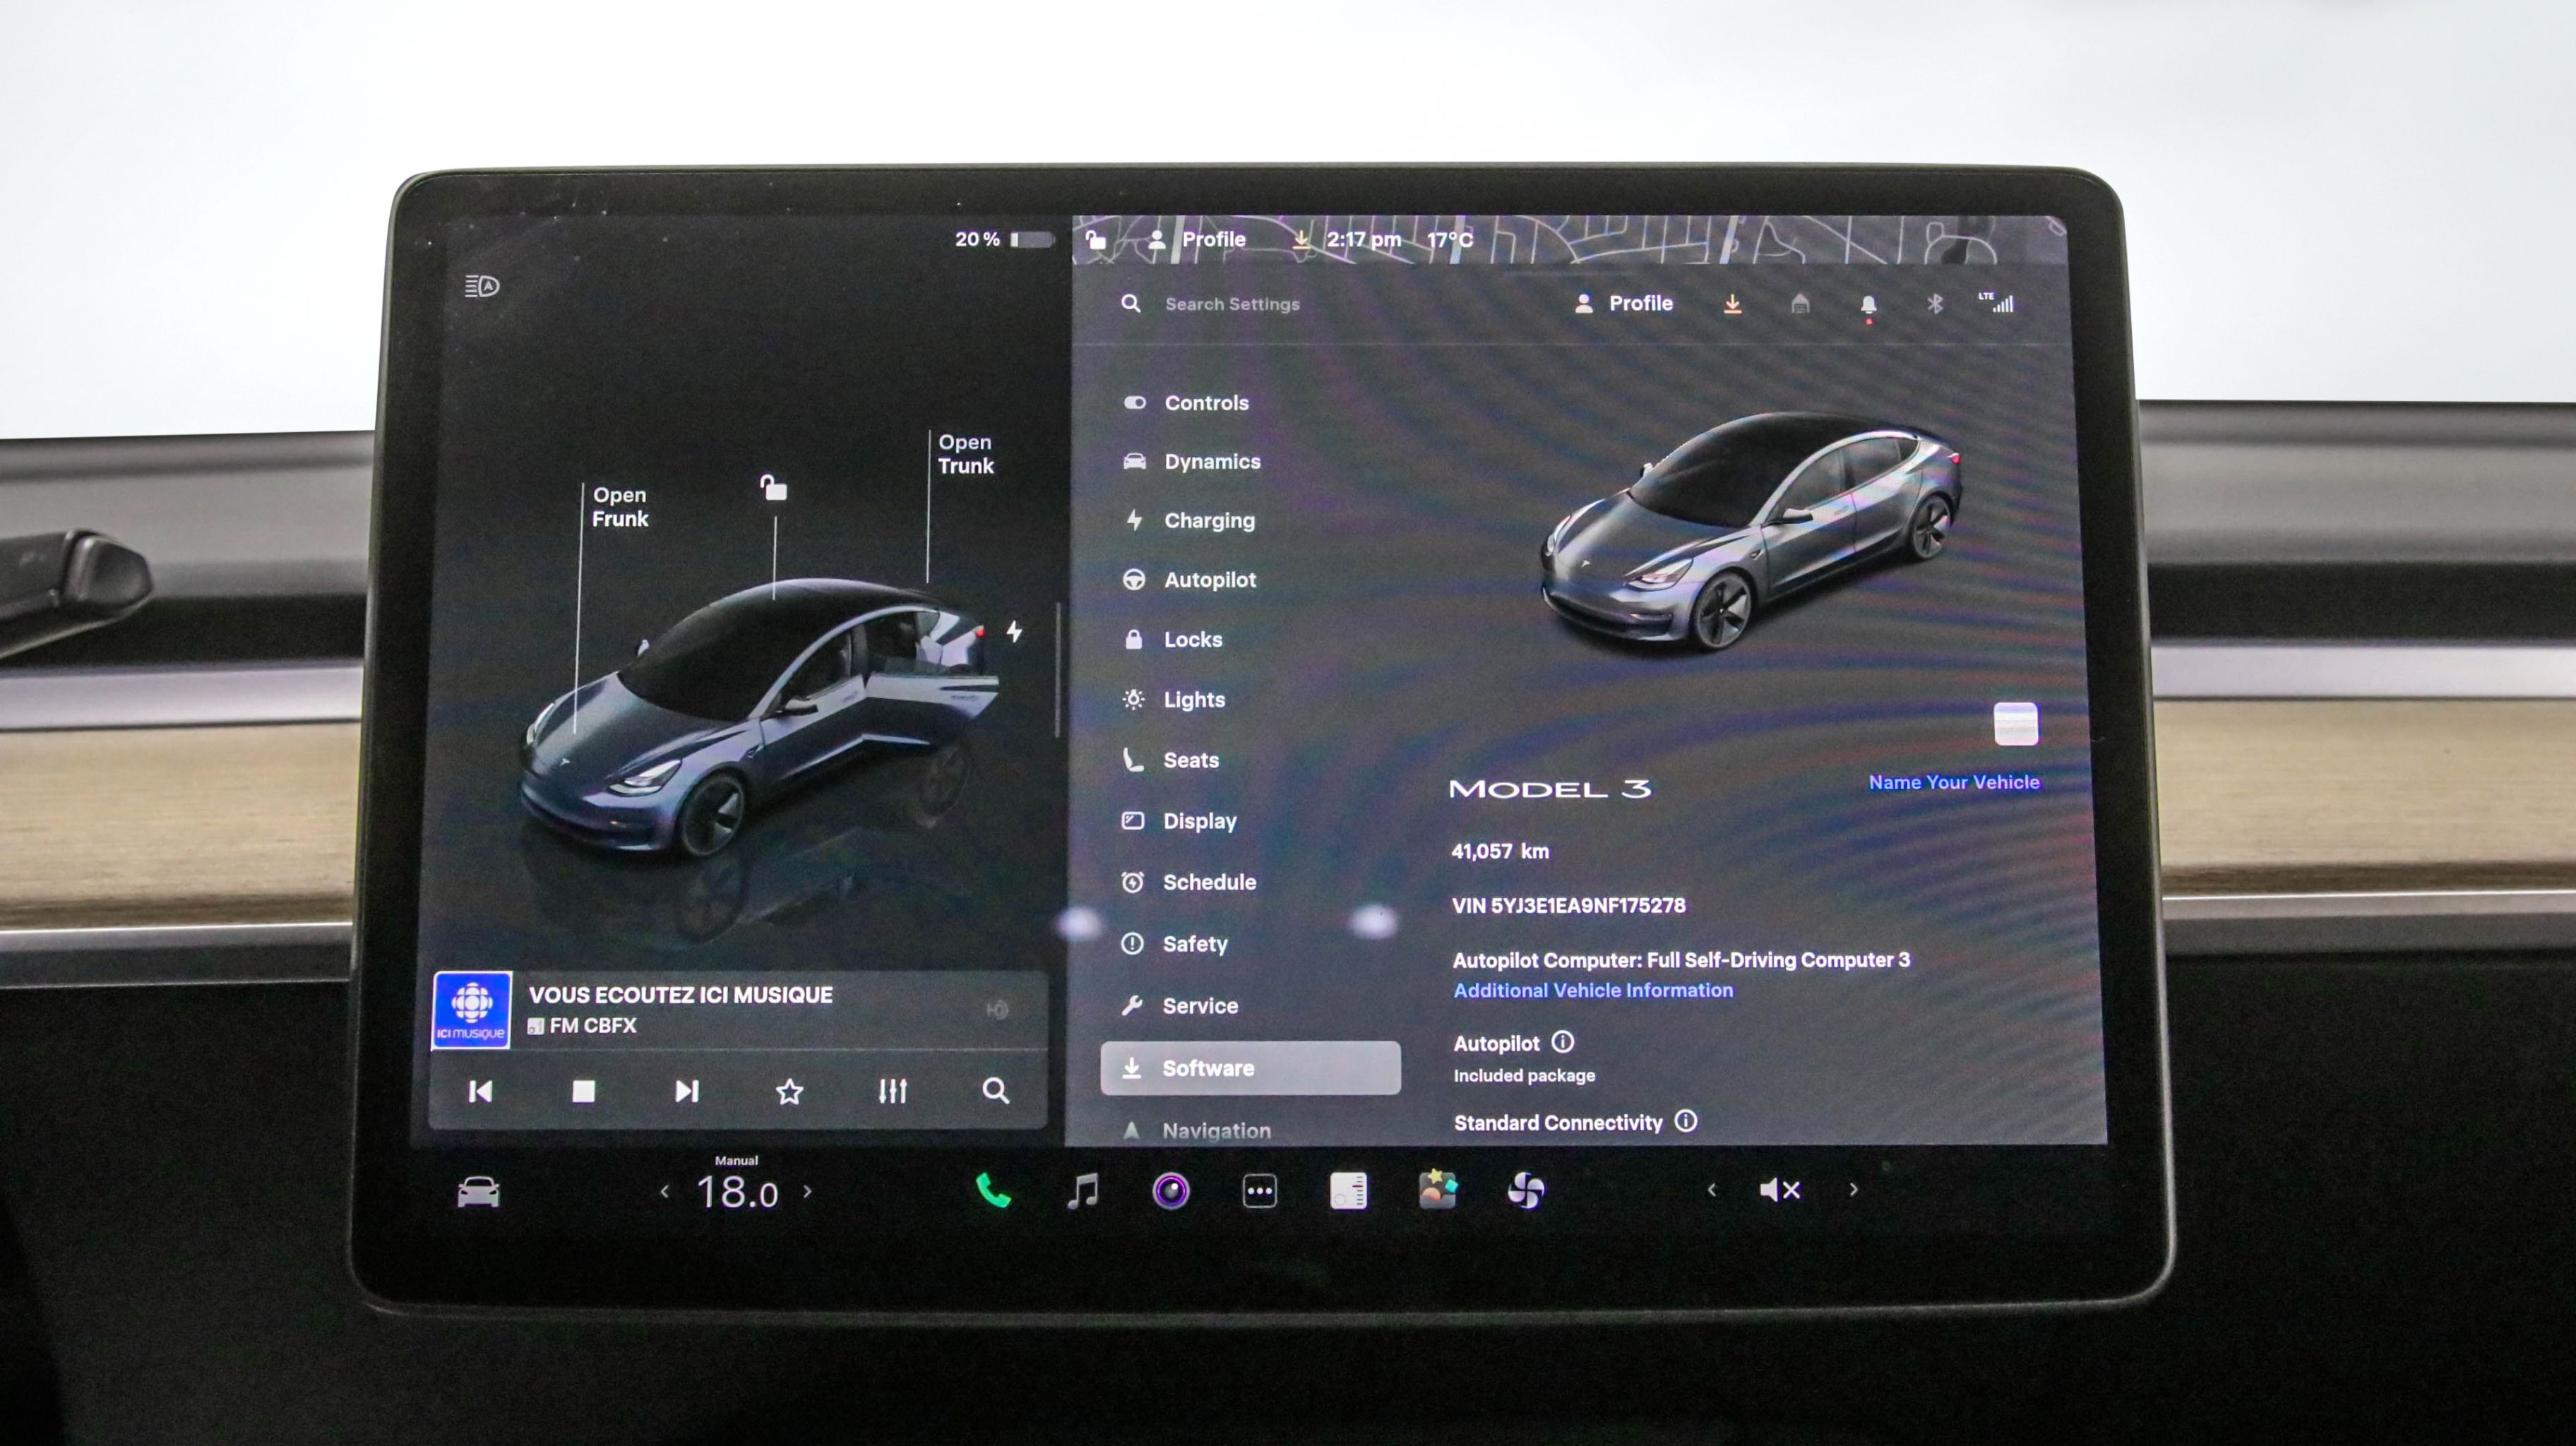Open the Autopilot settings menu
This screenshot has height=1446, width=2576.
pyautogui.click(x=1209, y=580)
